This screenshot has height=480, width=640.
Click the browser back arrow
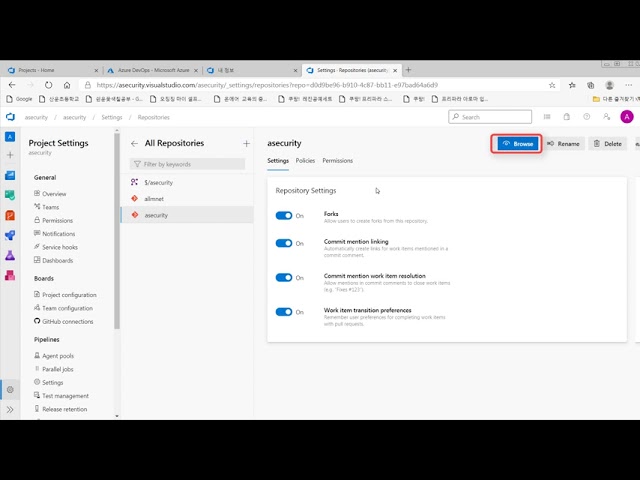(12, 85)
